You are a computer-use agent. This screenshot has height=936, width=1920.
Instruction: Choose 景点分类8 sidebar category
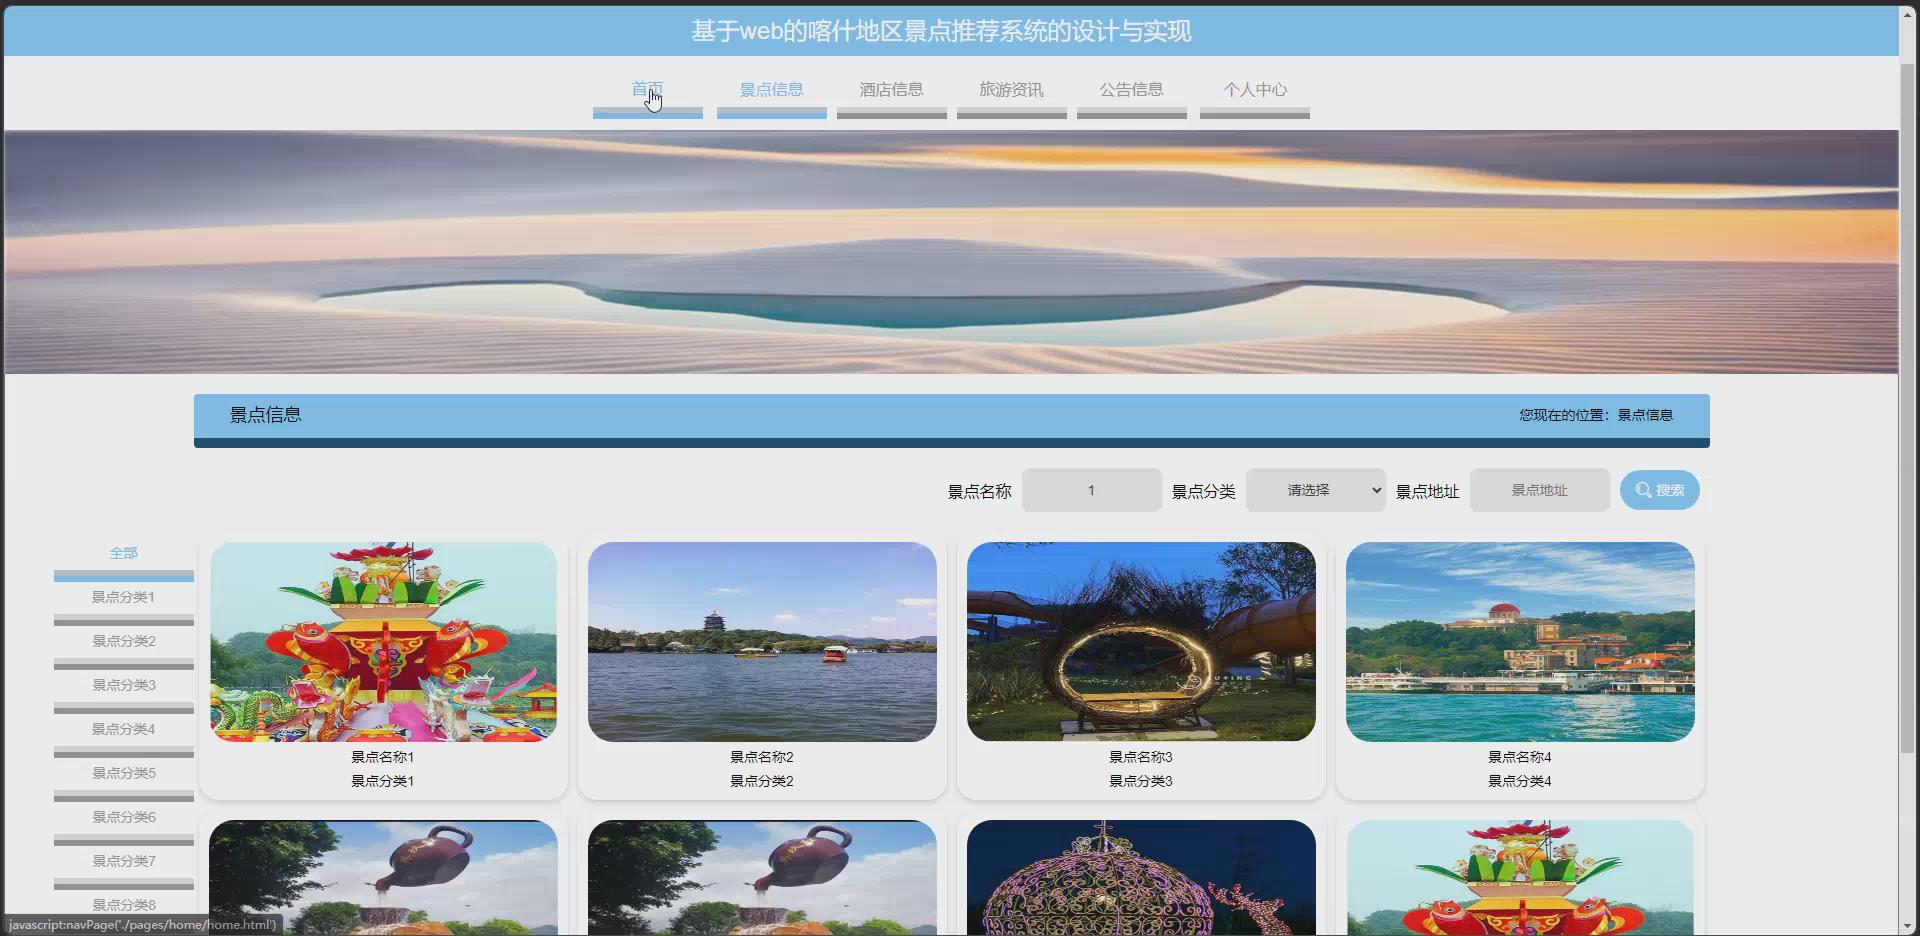tap(124, 905)
